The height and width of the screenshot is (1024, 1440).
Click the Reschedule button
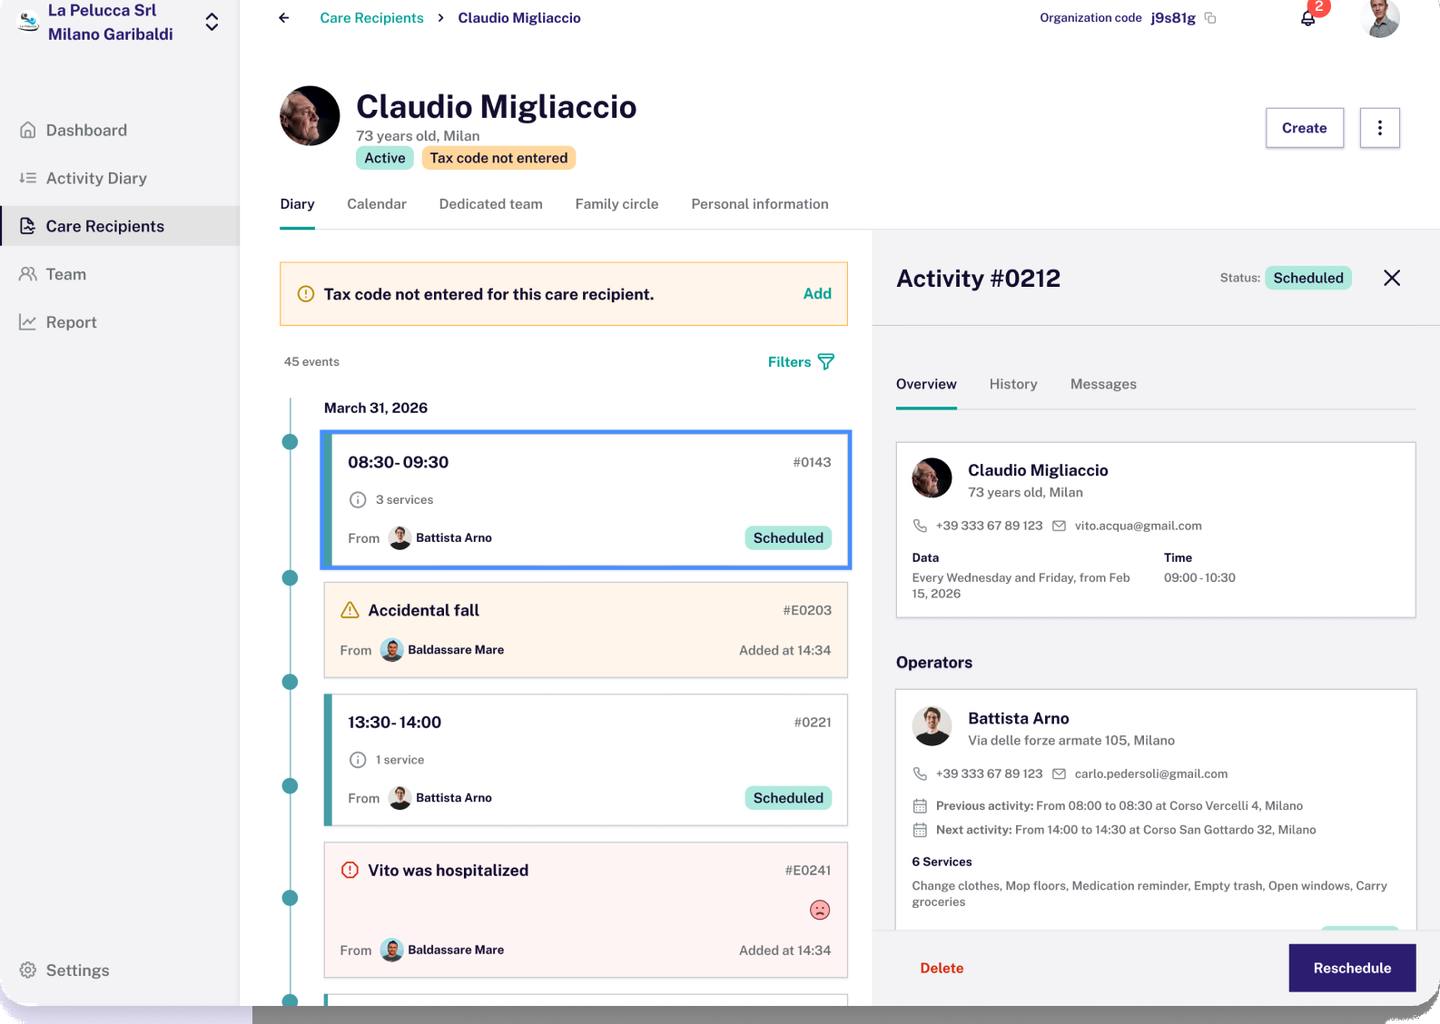1352,968
